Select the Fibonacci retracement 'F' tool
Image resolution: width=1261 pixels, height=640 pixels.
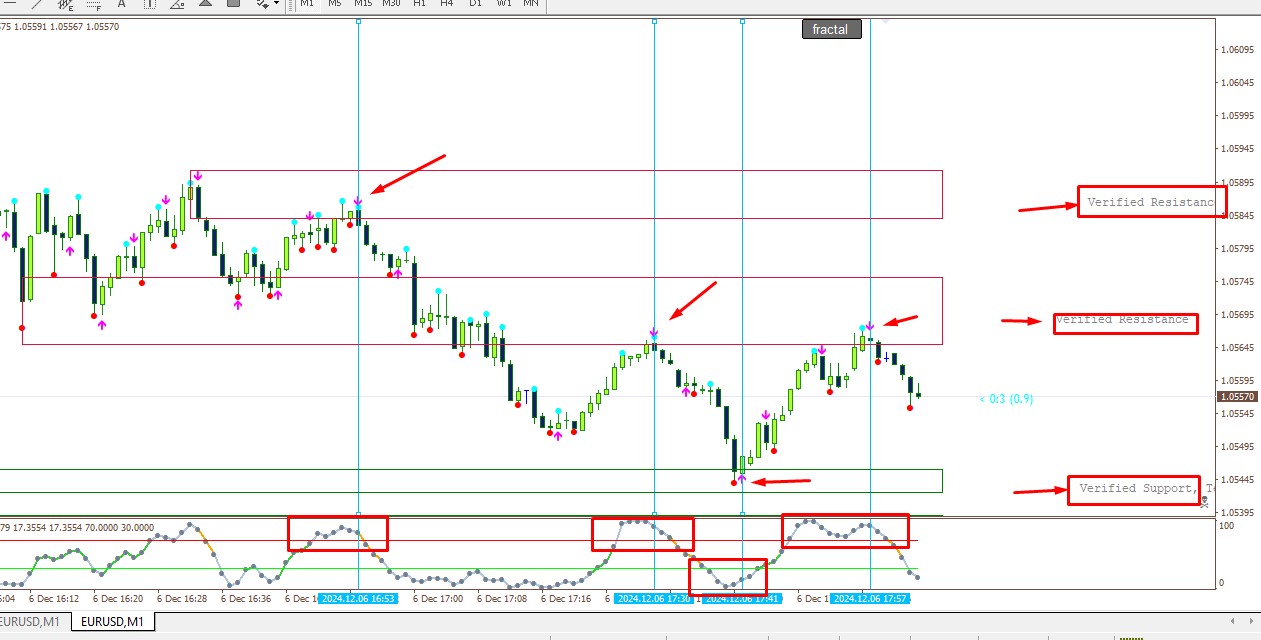pos(93,4)
